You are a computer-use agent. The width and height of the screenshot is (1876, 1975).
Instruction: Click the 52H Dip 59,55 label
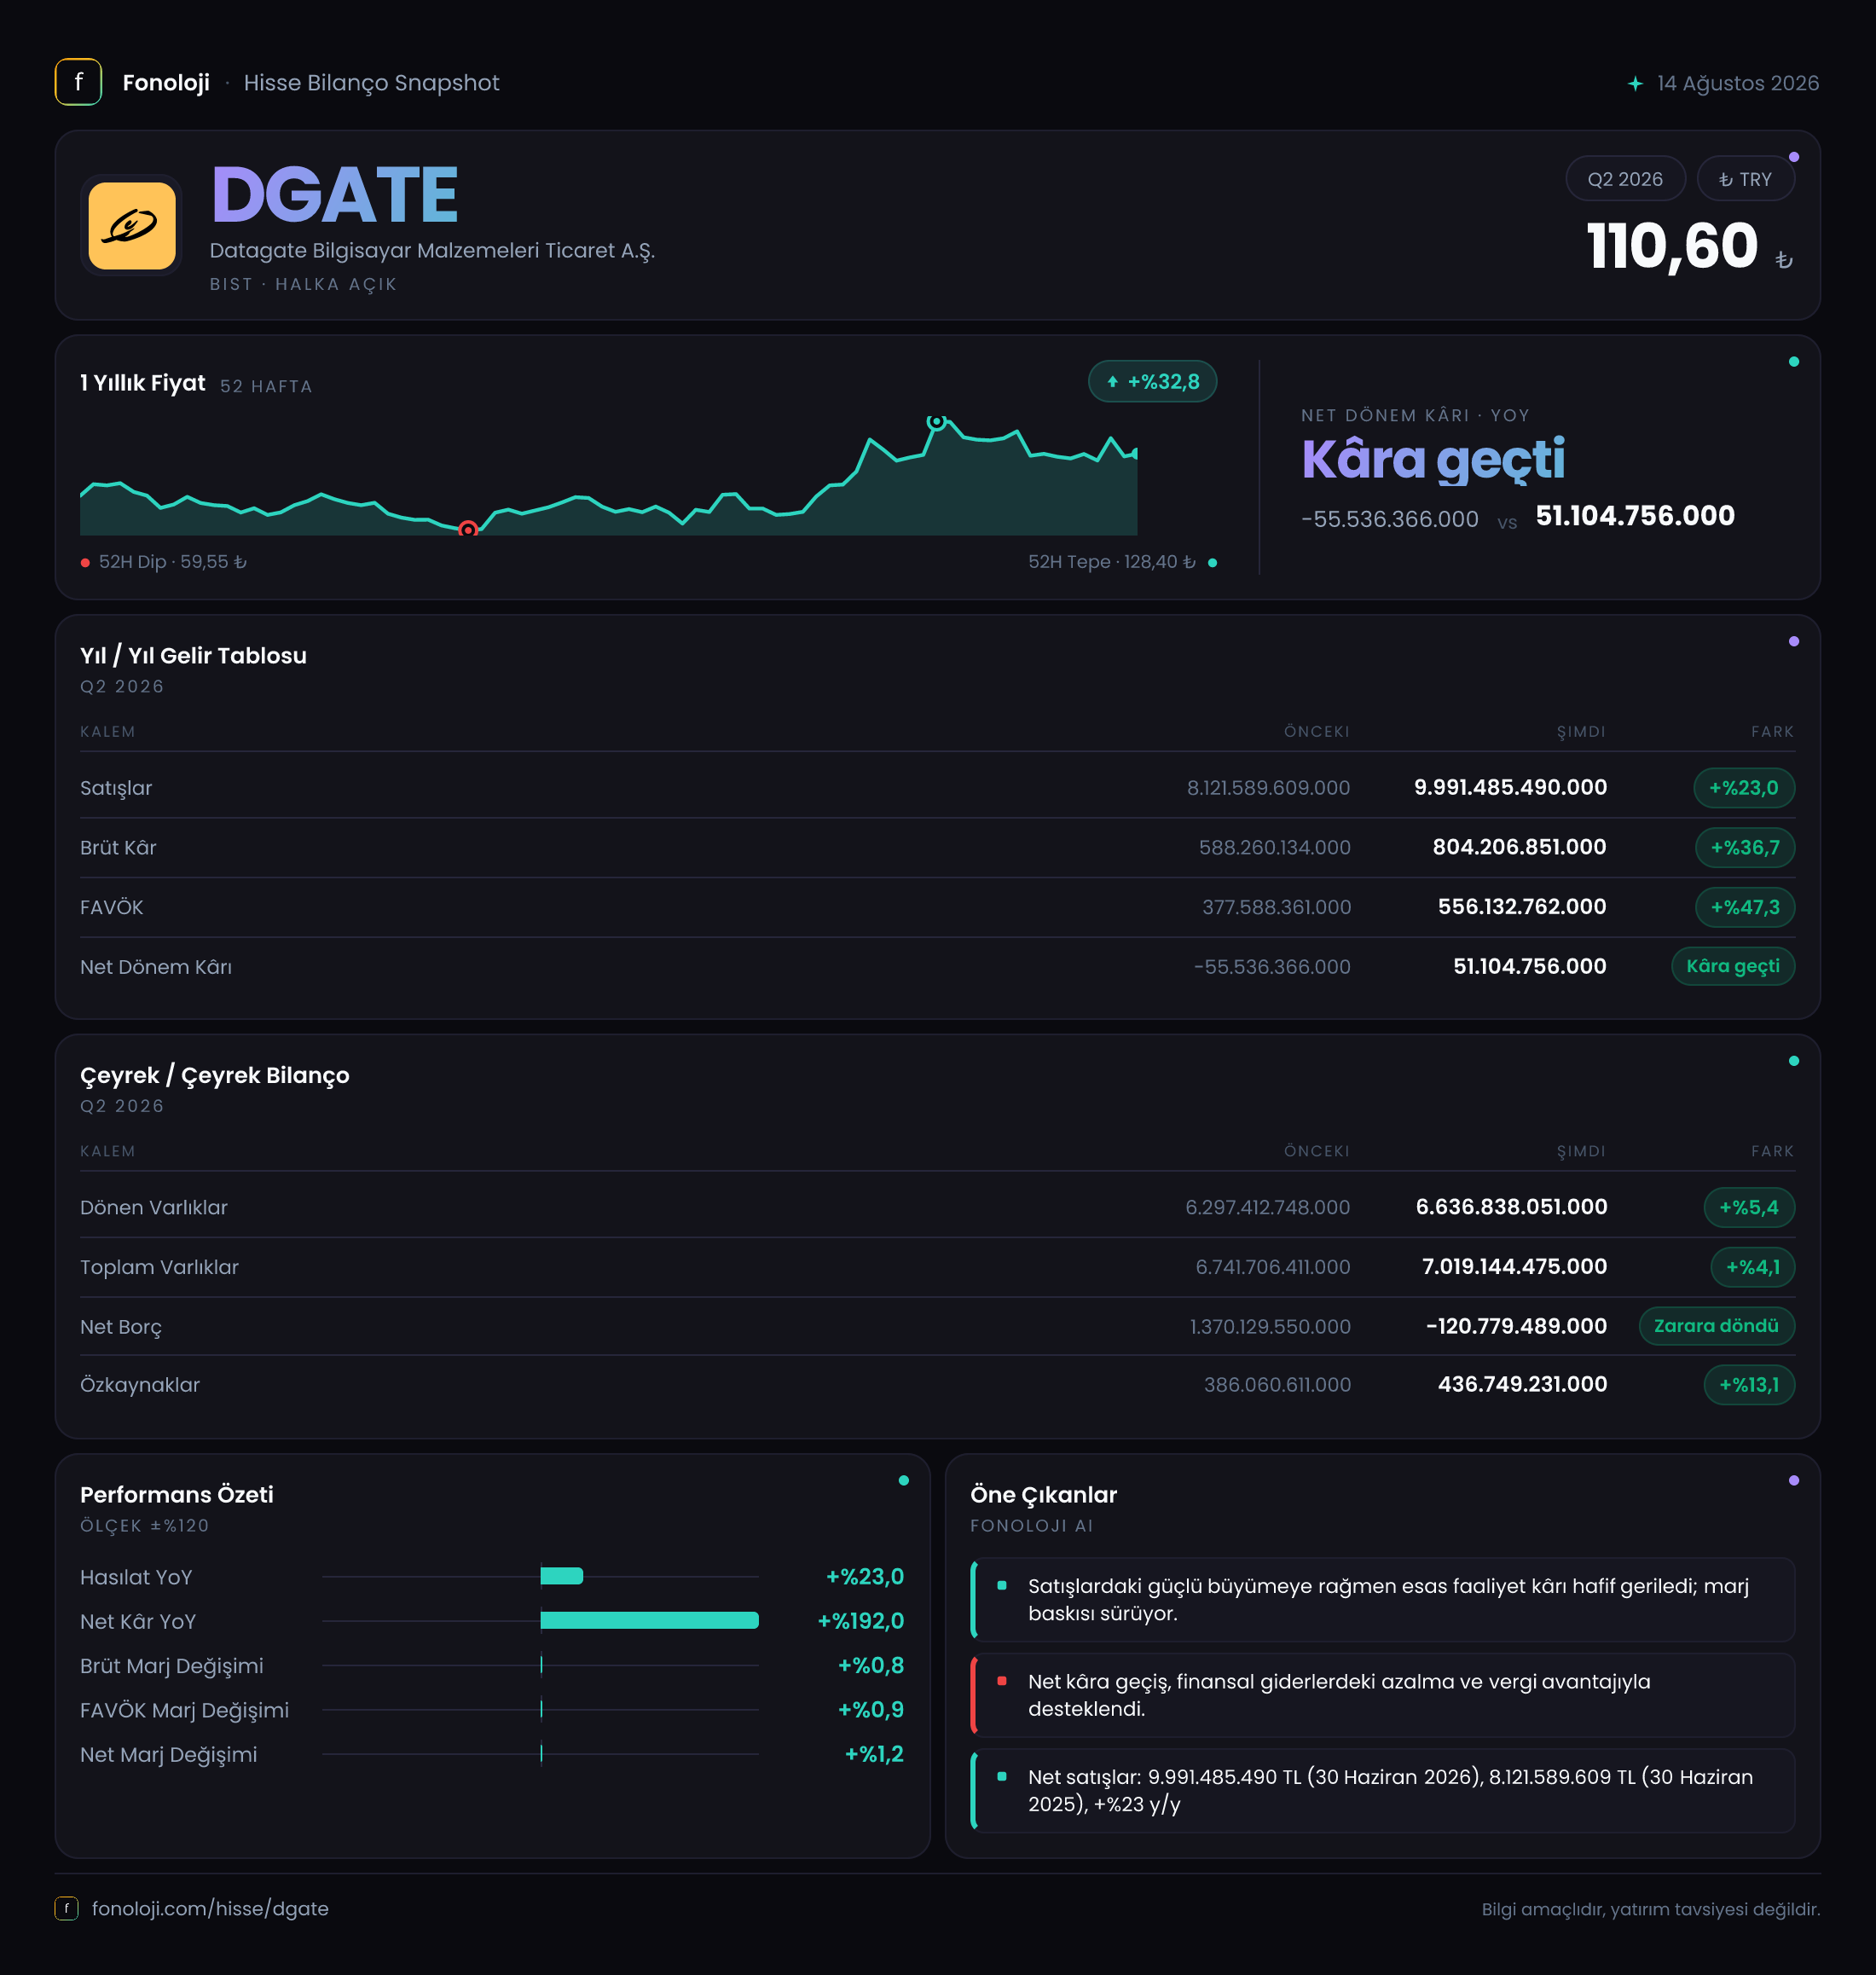(172, 562)
